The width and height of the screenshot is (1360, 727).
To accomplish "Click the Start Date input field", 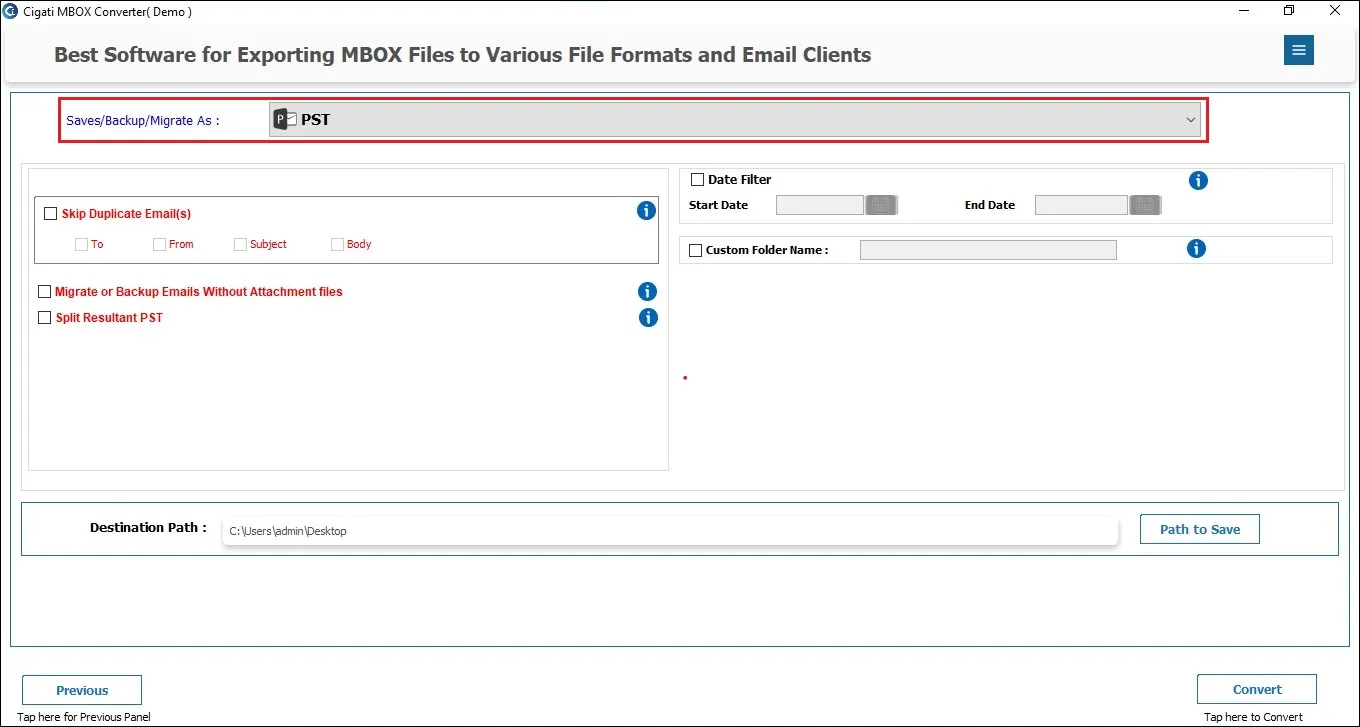I will pyautogui.click(x=820, y=205).
